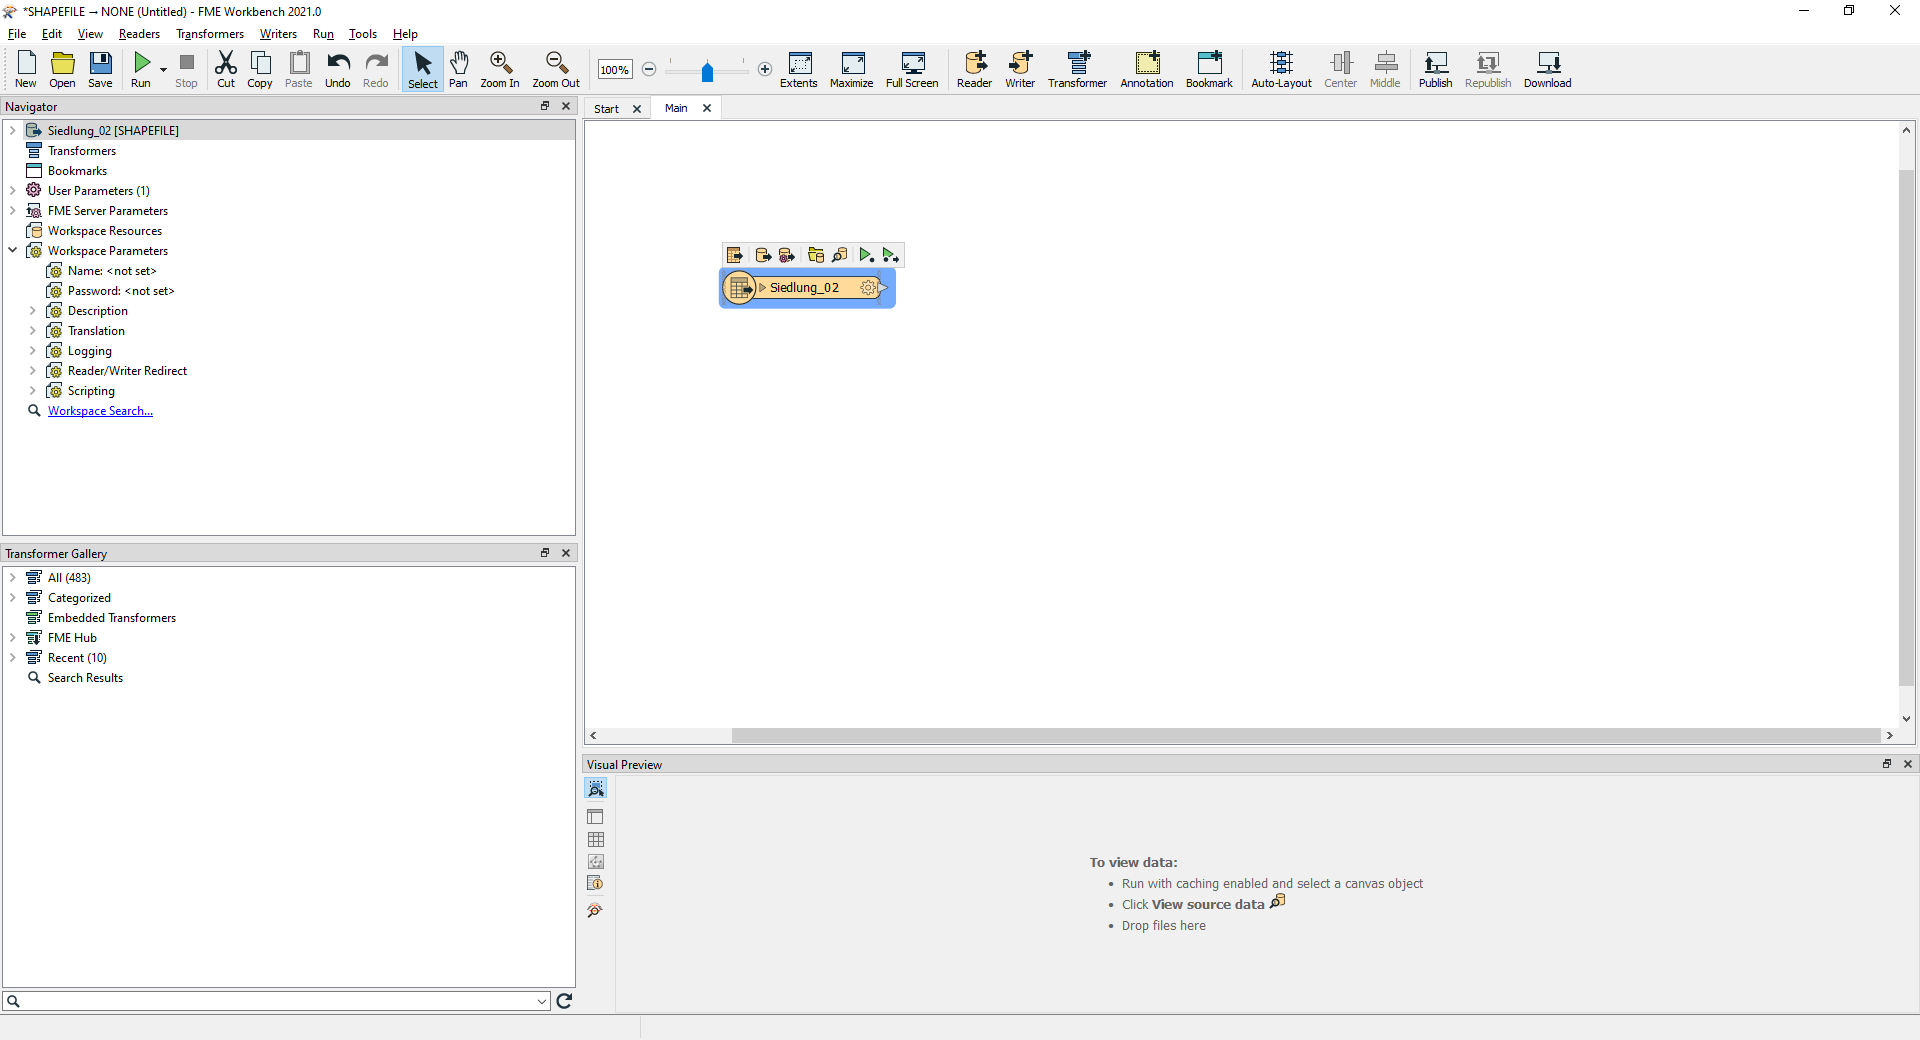This screenshot has width=1920, height=1040.
Task: Open the Readers menu
Action: tap(139, 34)
